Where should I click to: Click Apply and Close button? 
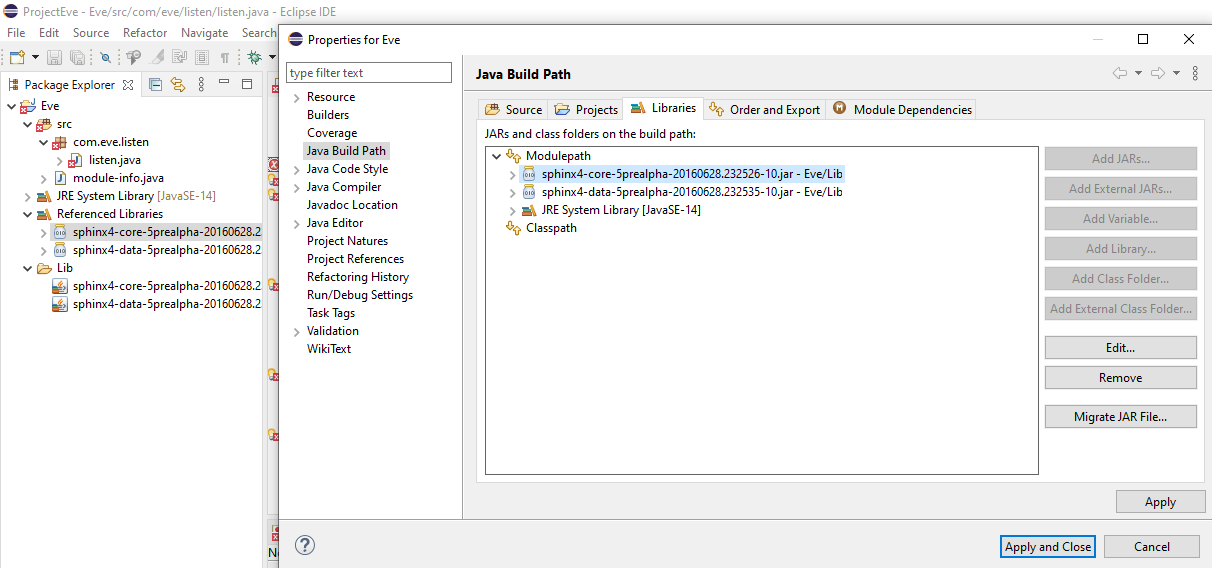point(1048,547)
